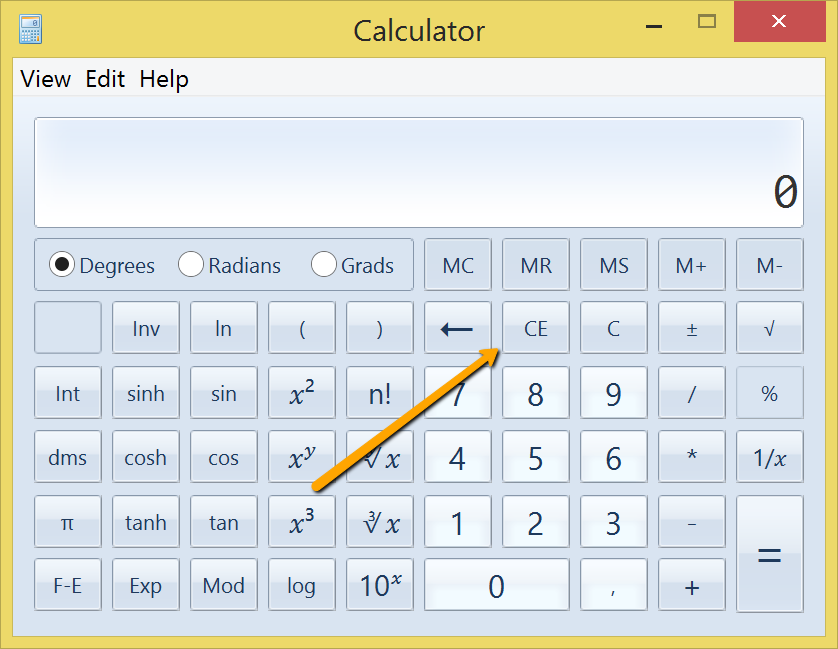Viewport: 838px width, 649px height.
Task: Select the Degrees angle mode
Action: click(x=62, y=265)
